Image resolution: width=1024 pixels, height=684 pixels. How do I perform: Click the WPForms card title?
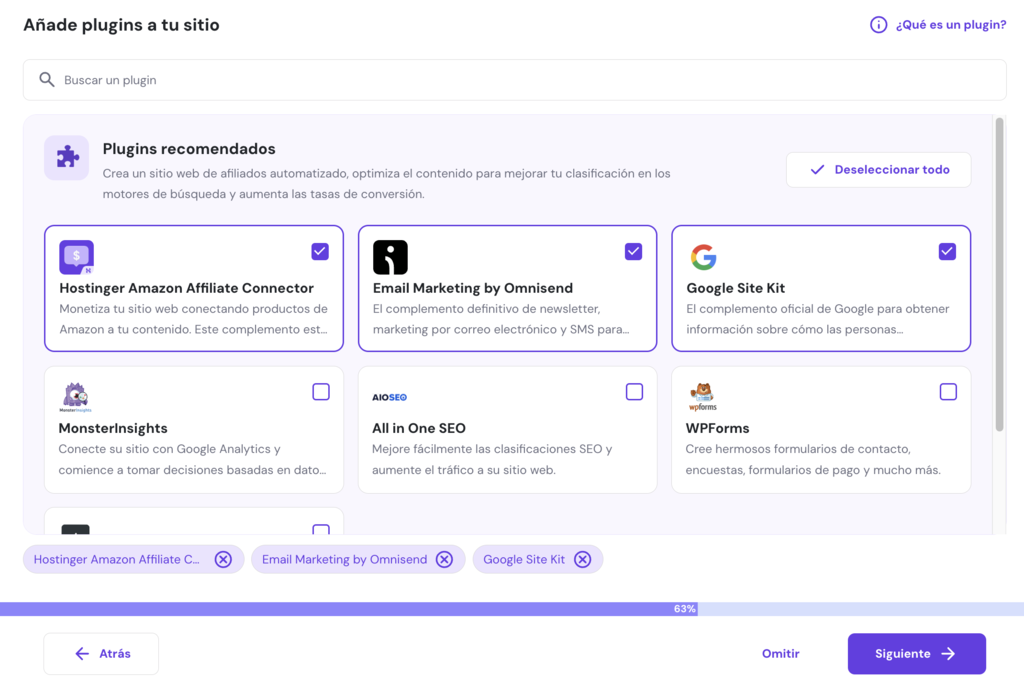pyautogui.click(x=717, y=429)
